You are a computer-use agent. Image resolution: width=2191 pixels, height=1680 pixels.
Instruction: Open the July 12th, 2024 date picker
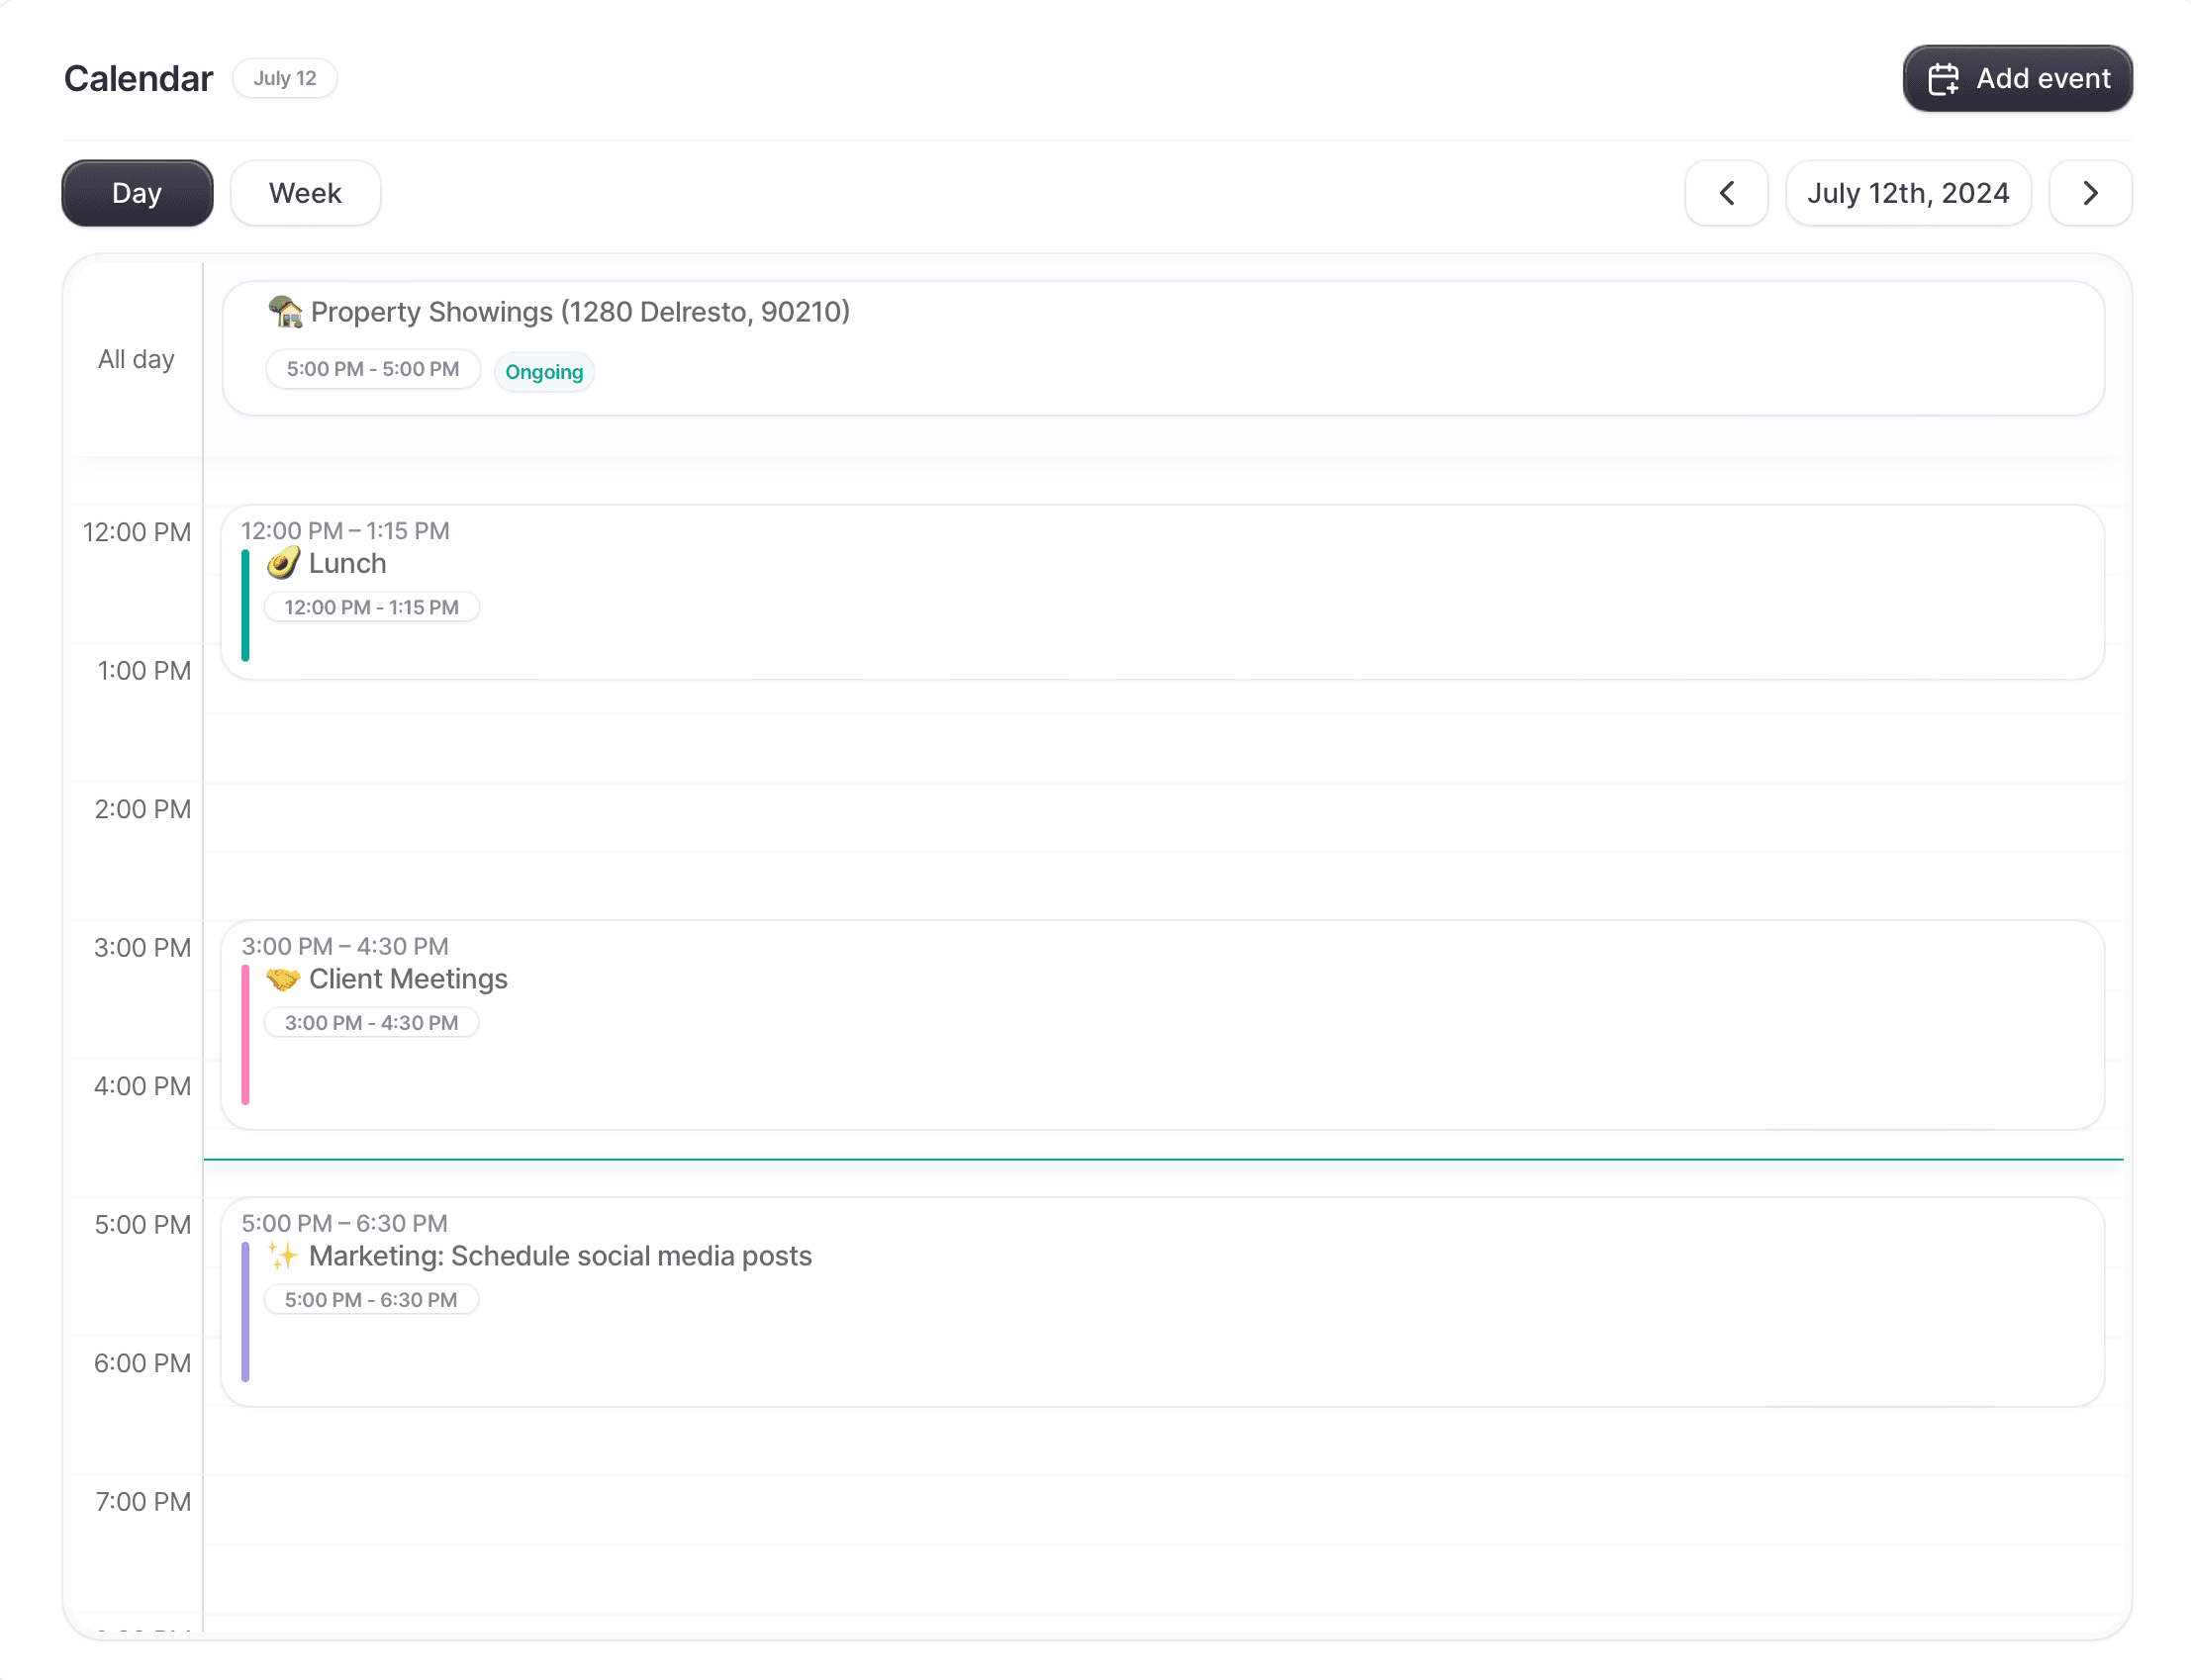1907,193
